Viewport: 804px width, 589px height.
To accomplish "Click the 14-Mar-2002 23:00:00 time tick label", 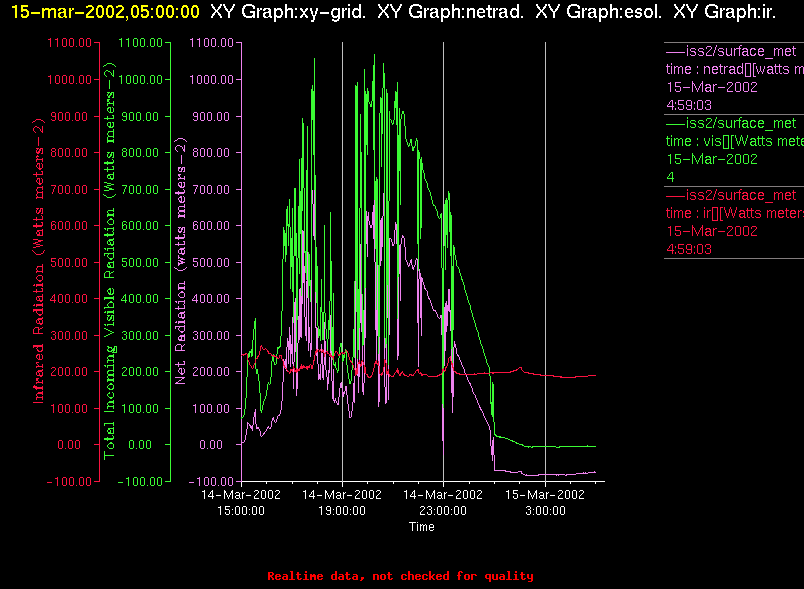I will (x=443, y=502).
